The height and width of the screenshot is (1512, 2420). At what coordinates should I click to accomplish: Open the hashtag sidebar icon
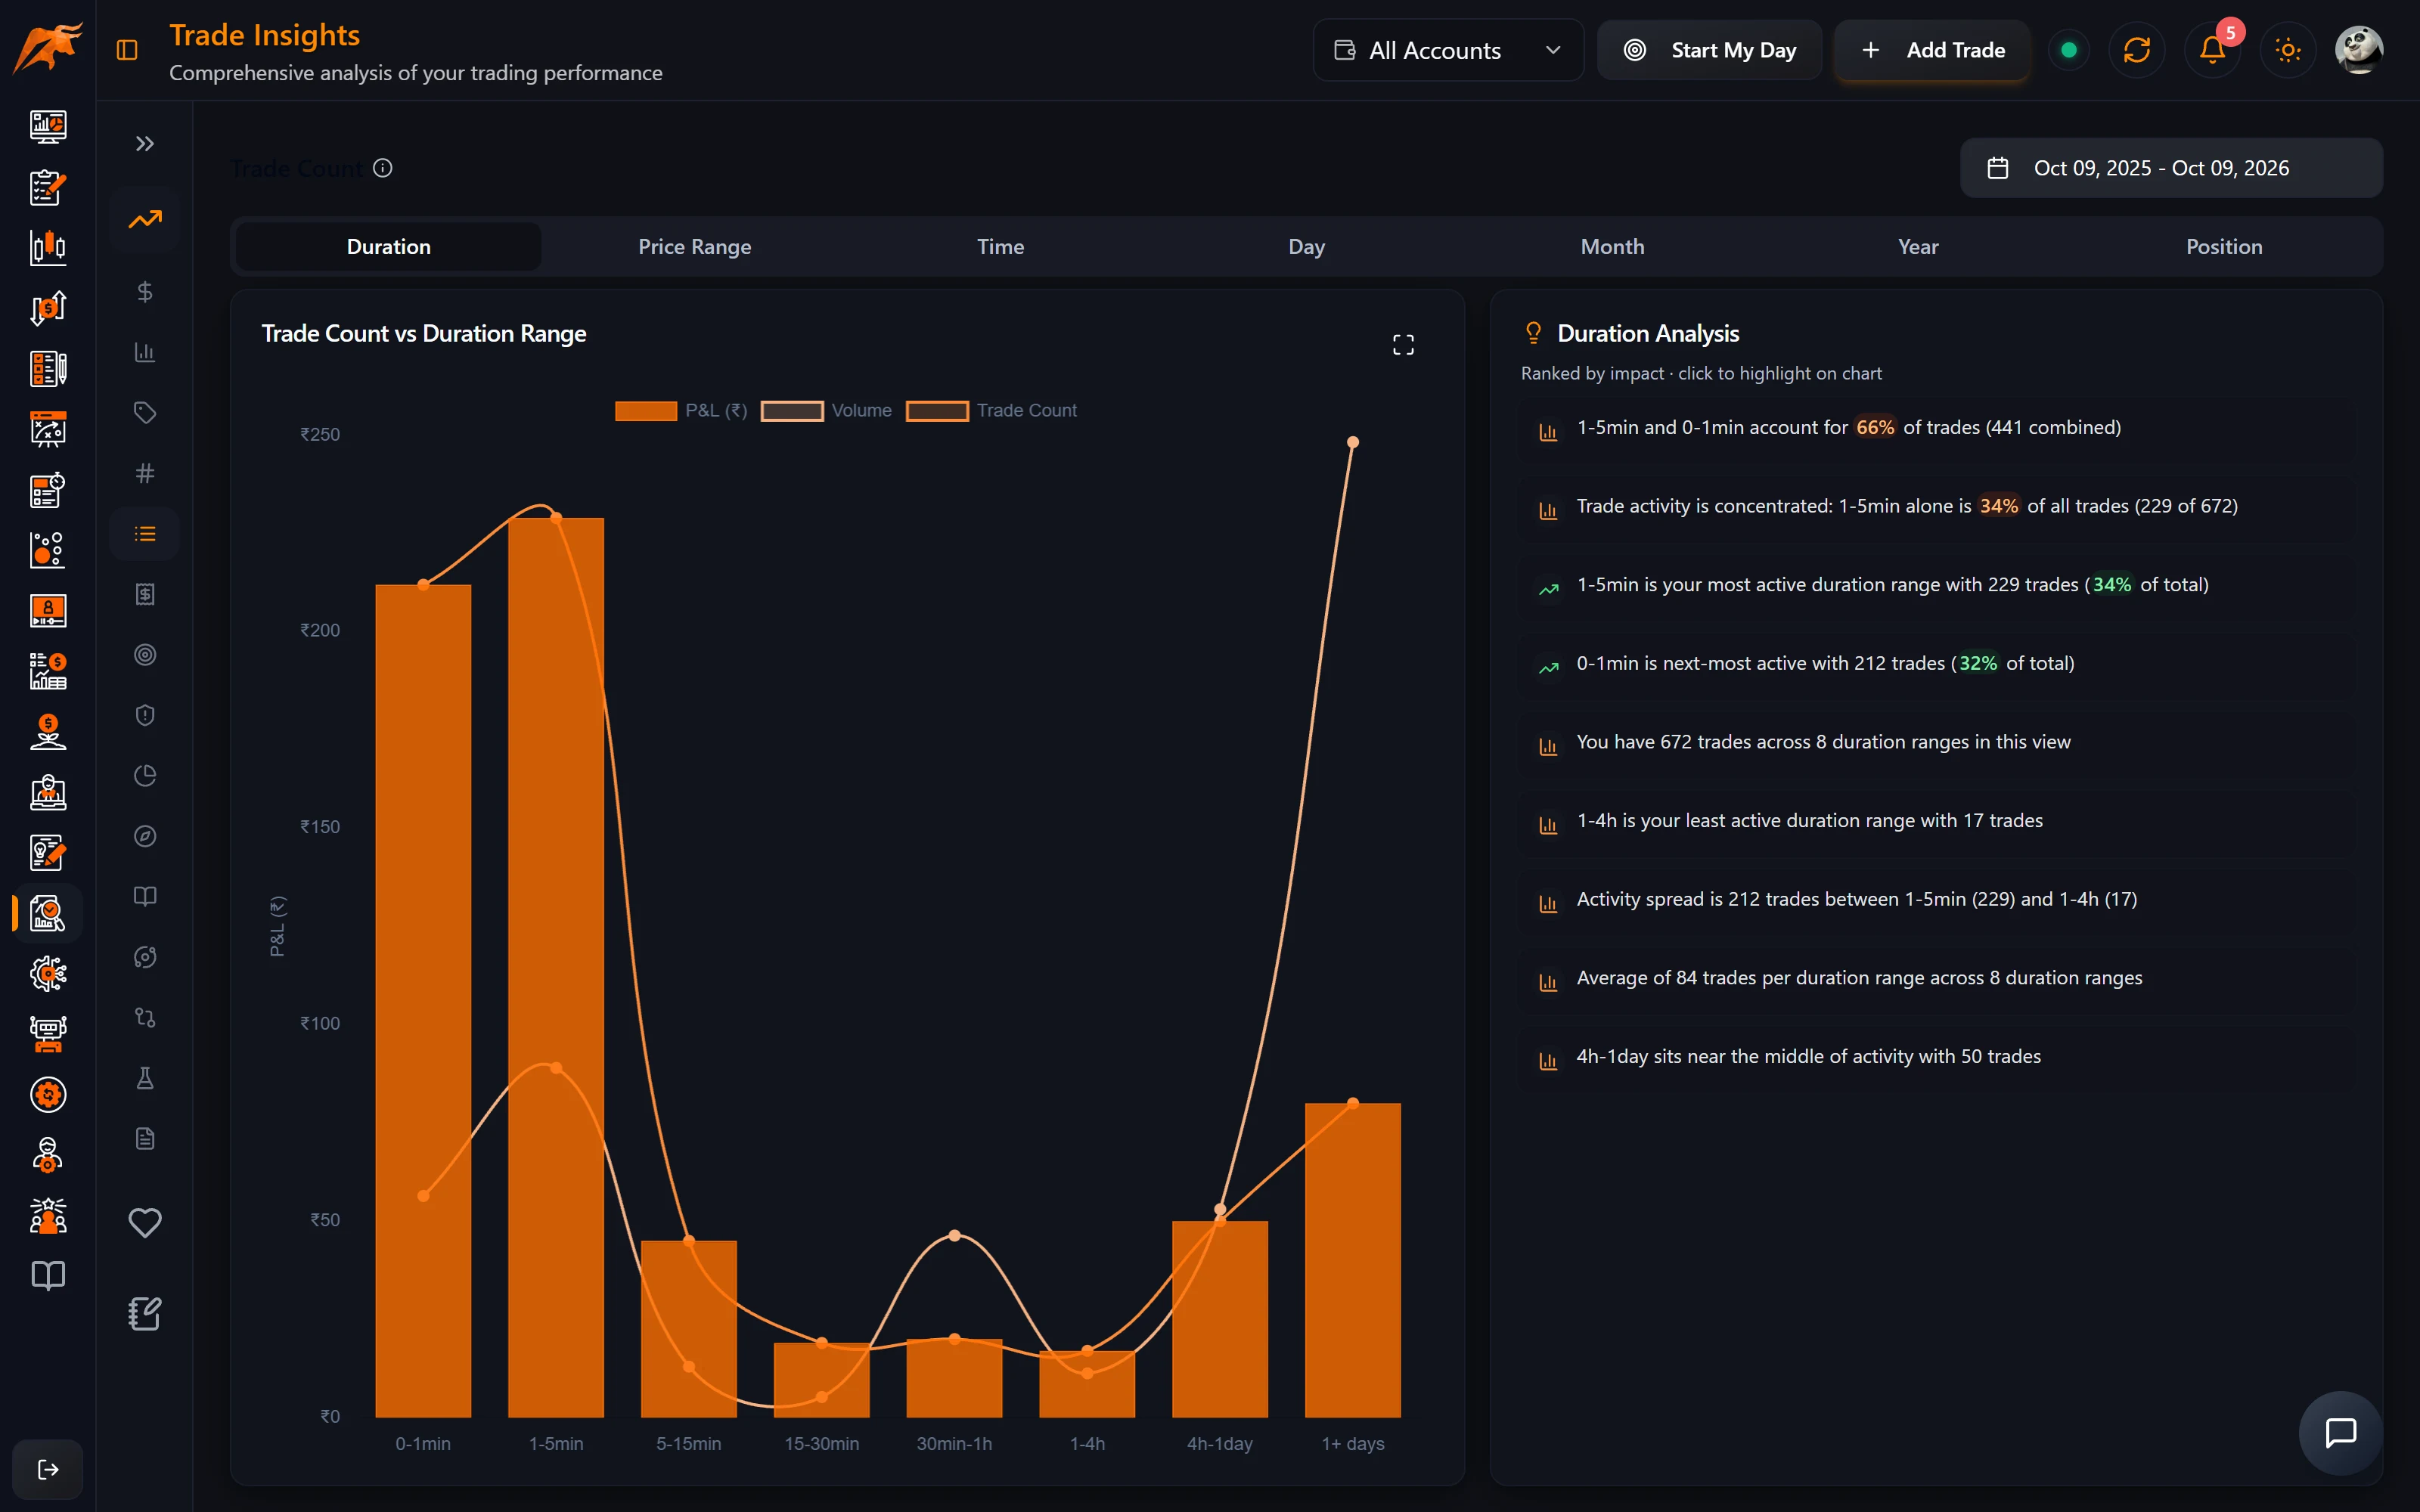(145, 473)
